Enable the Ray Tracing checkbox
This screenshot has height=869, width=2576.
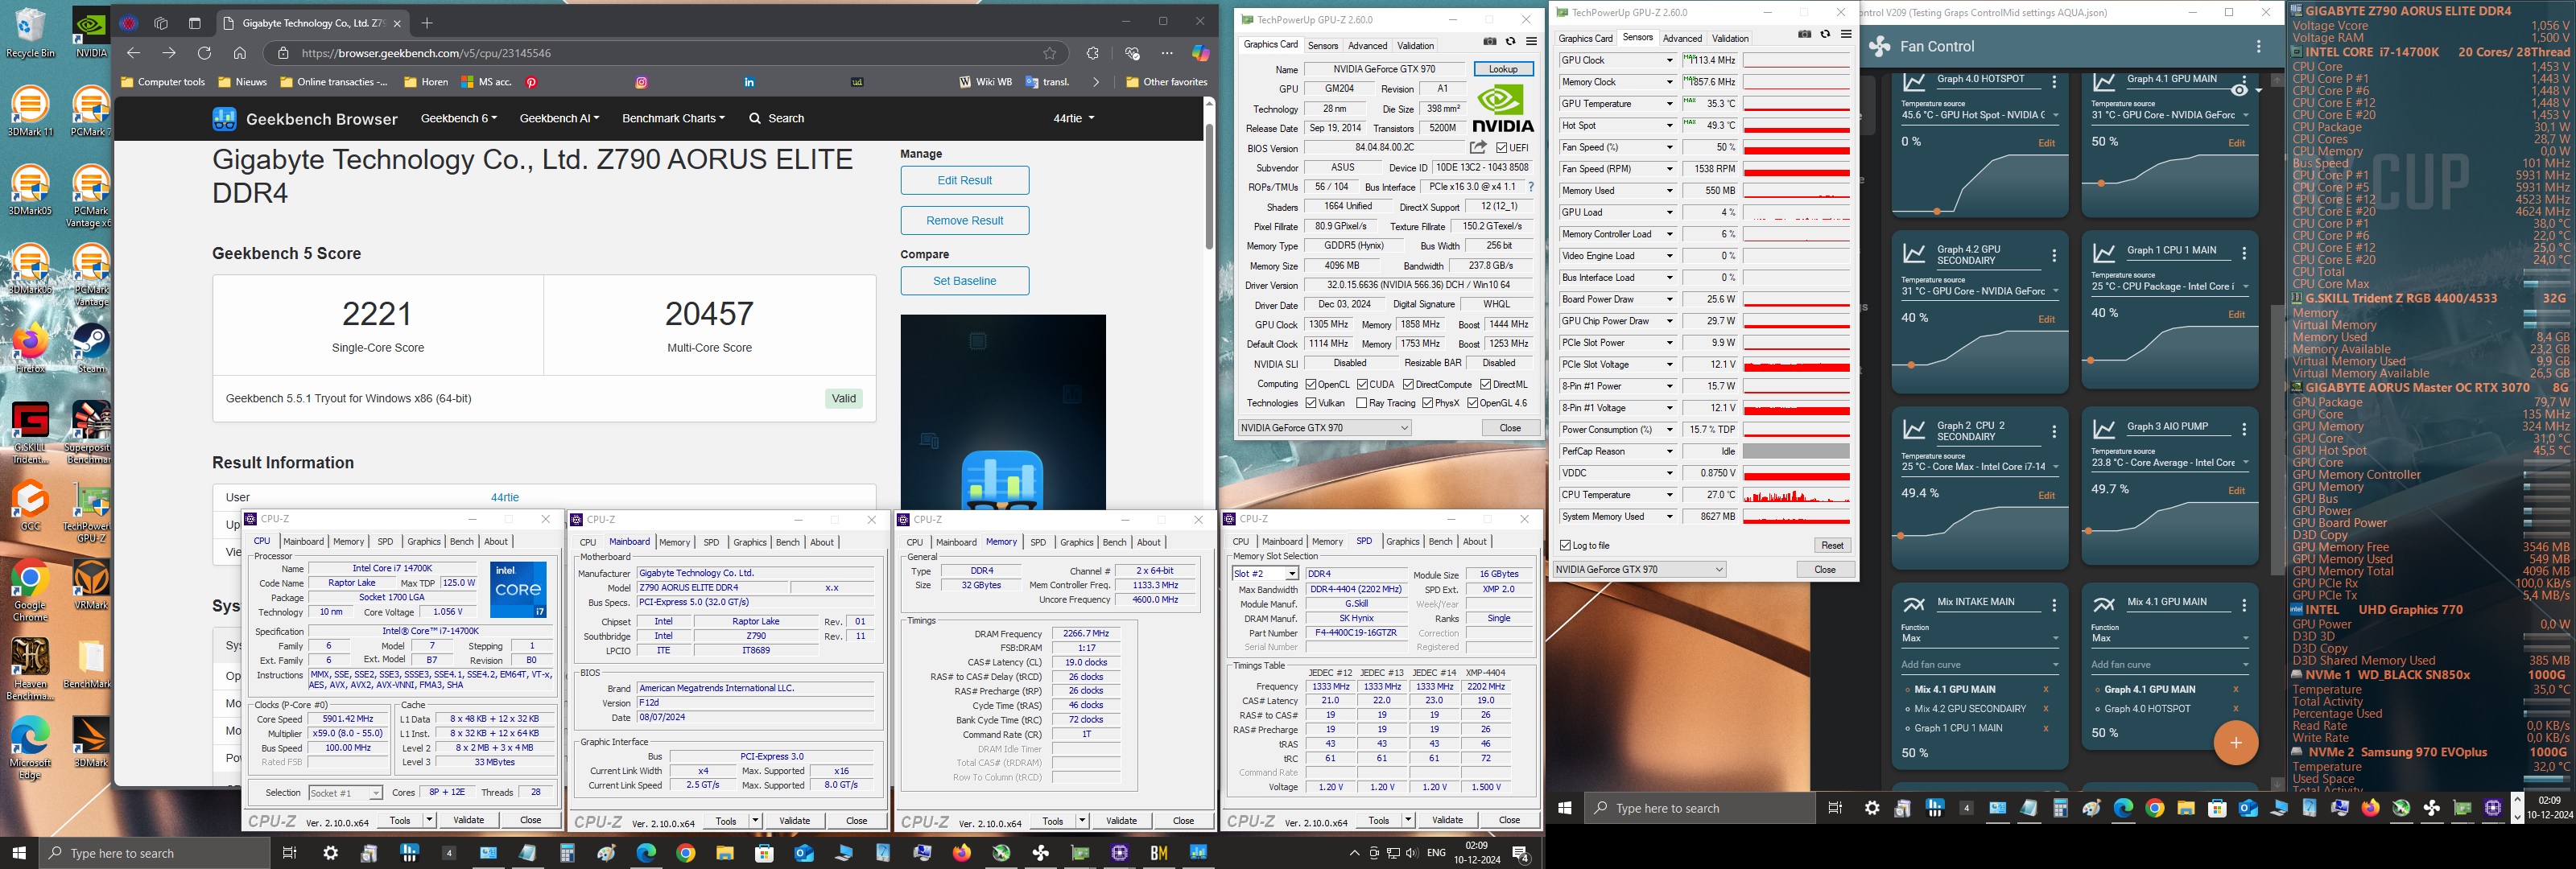point(1361,403)
